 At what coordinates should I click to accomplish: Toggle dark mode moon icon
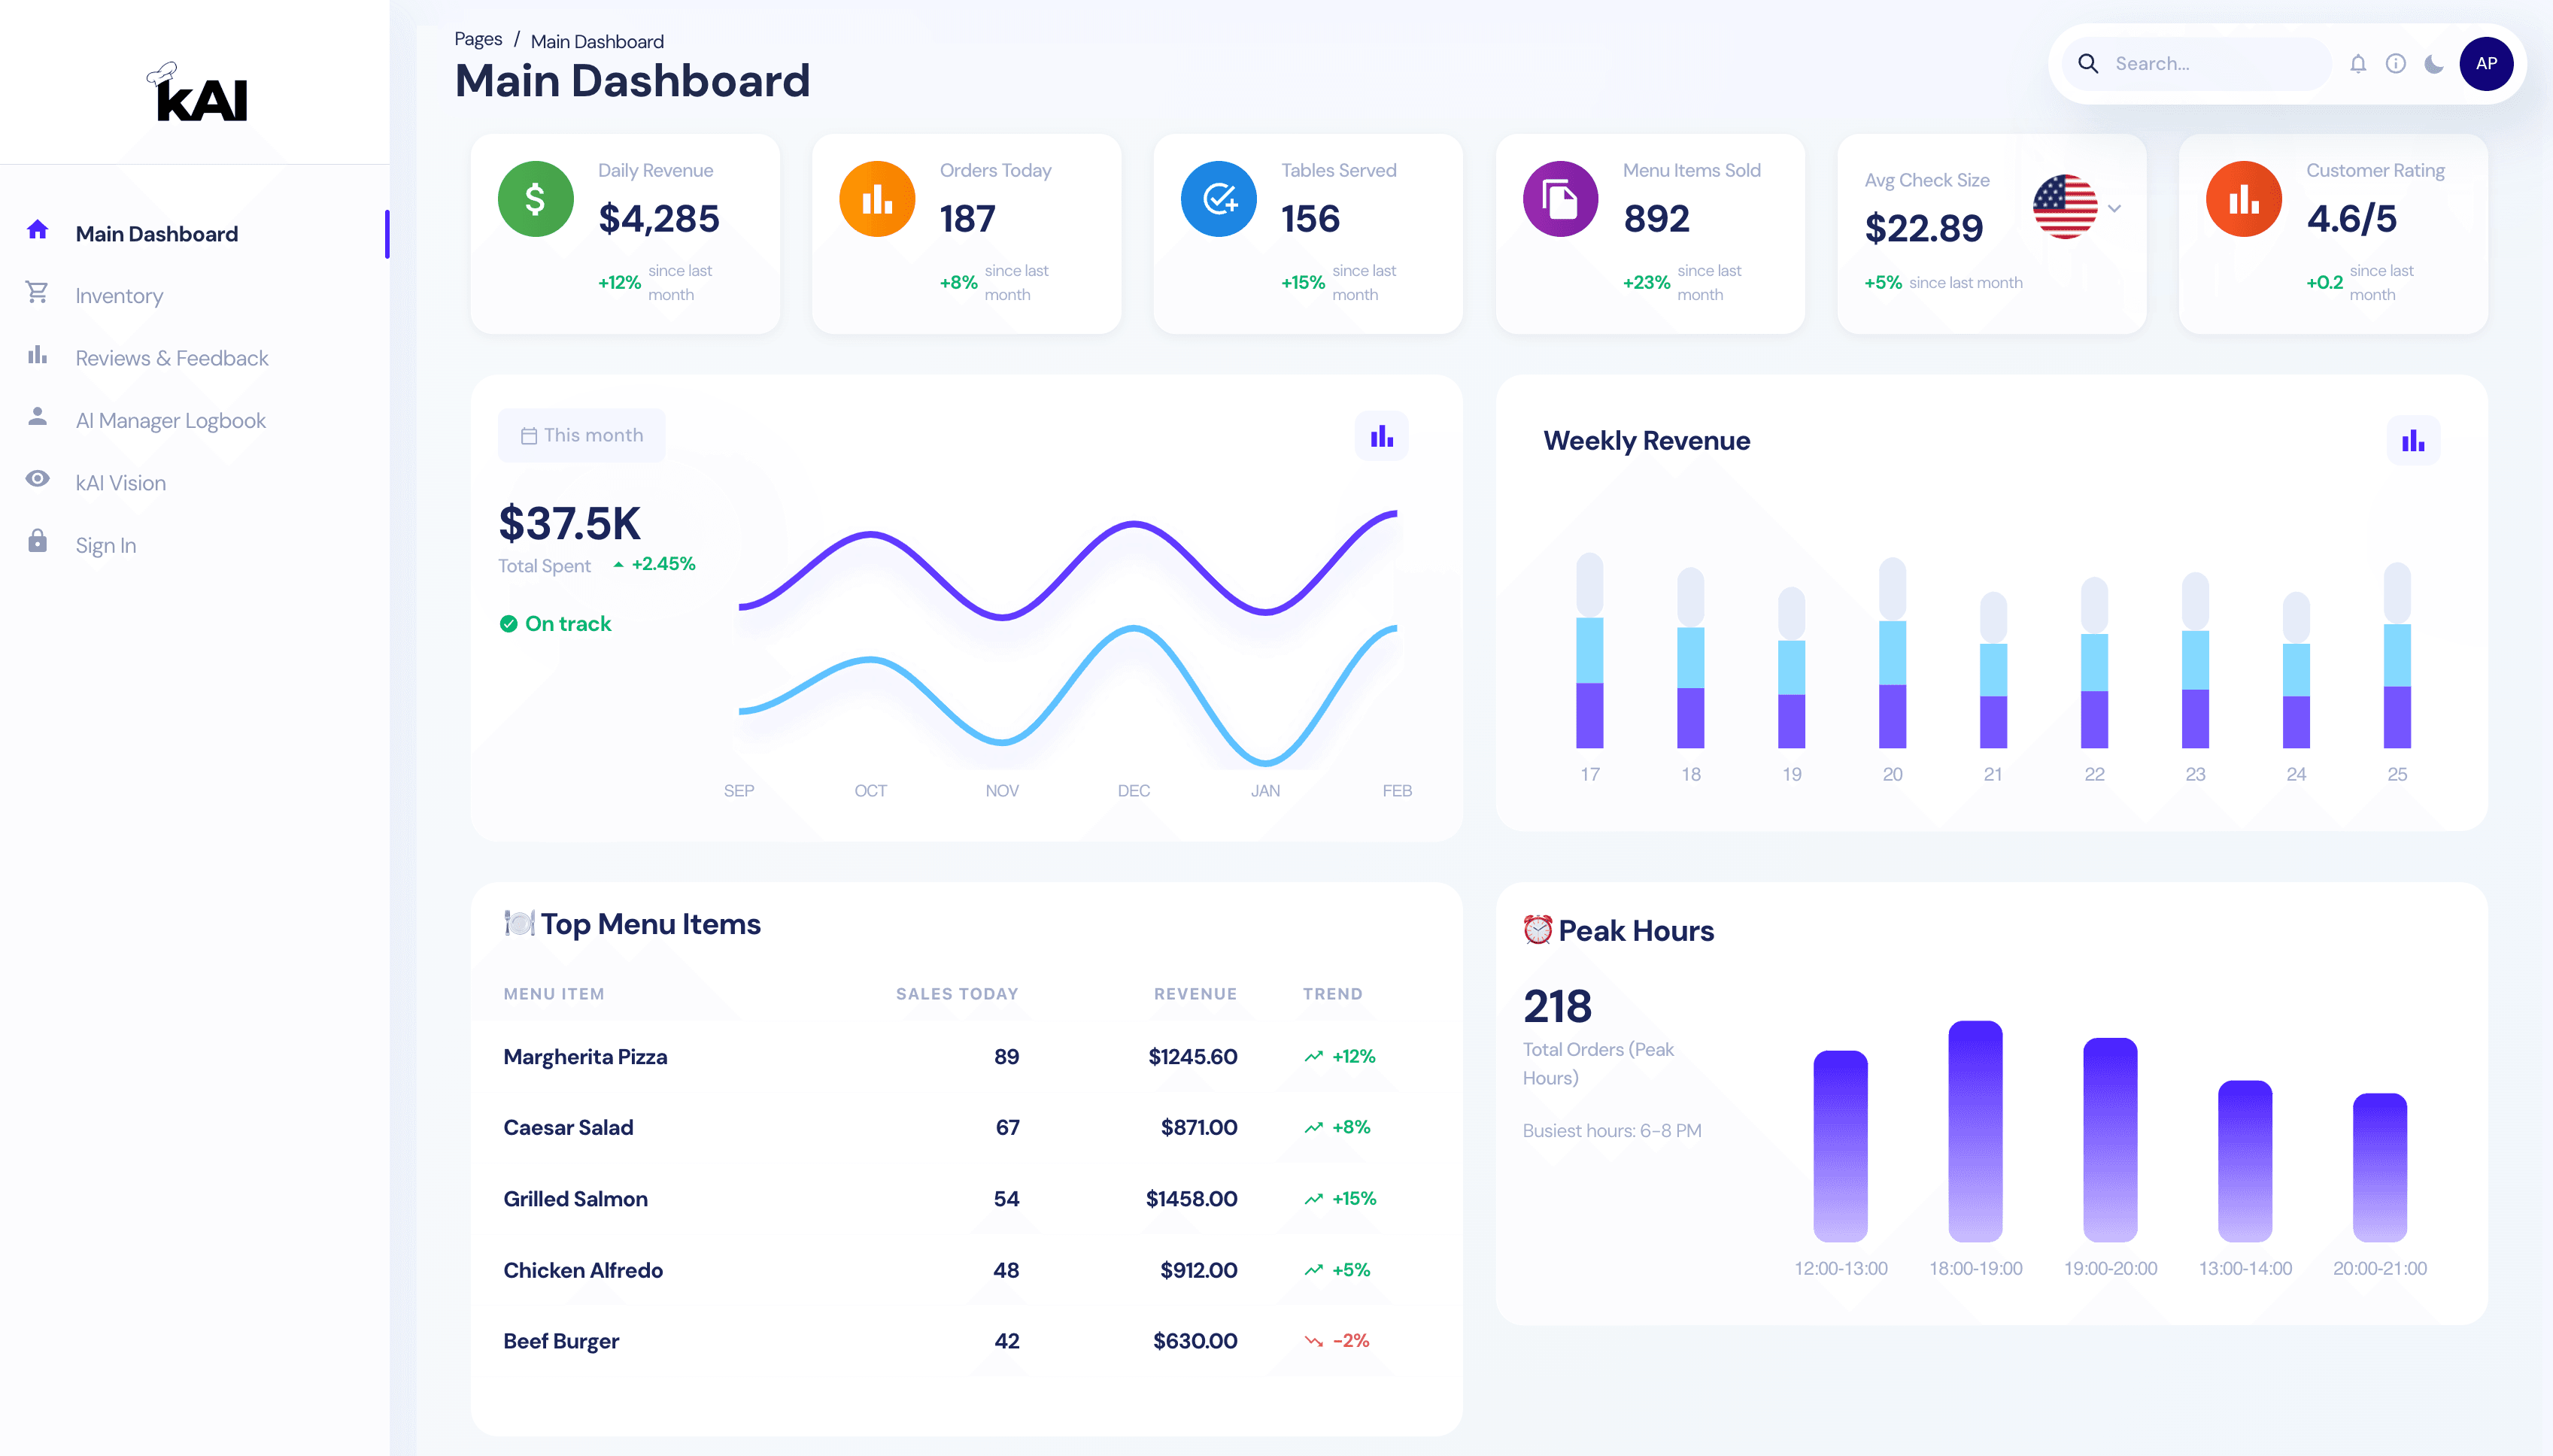pyautogui.click(x=2433, y=64)
